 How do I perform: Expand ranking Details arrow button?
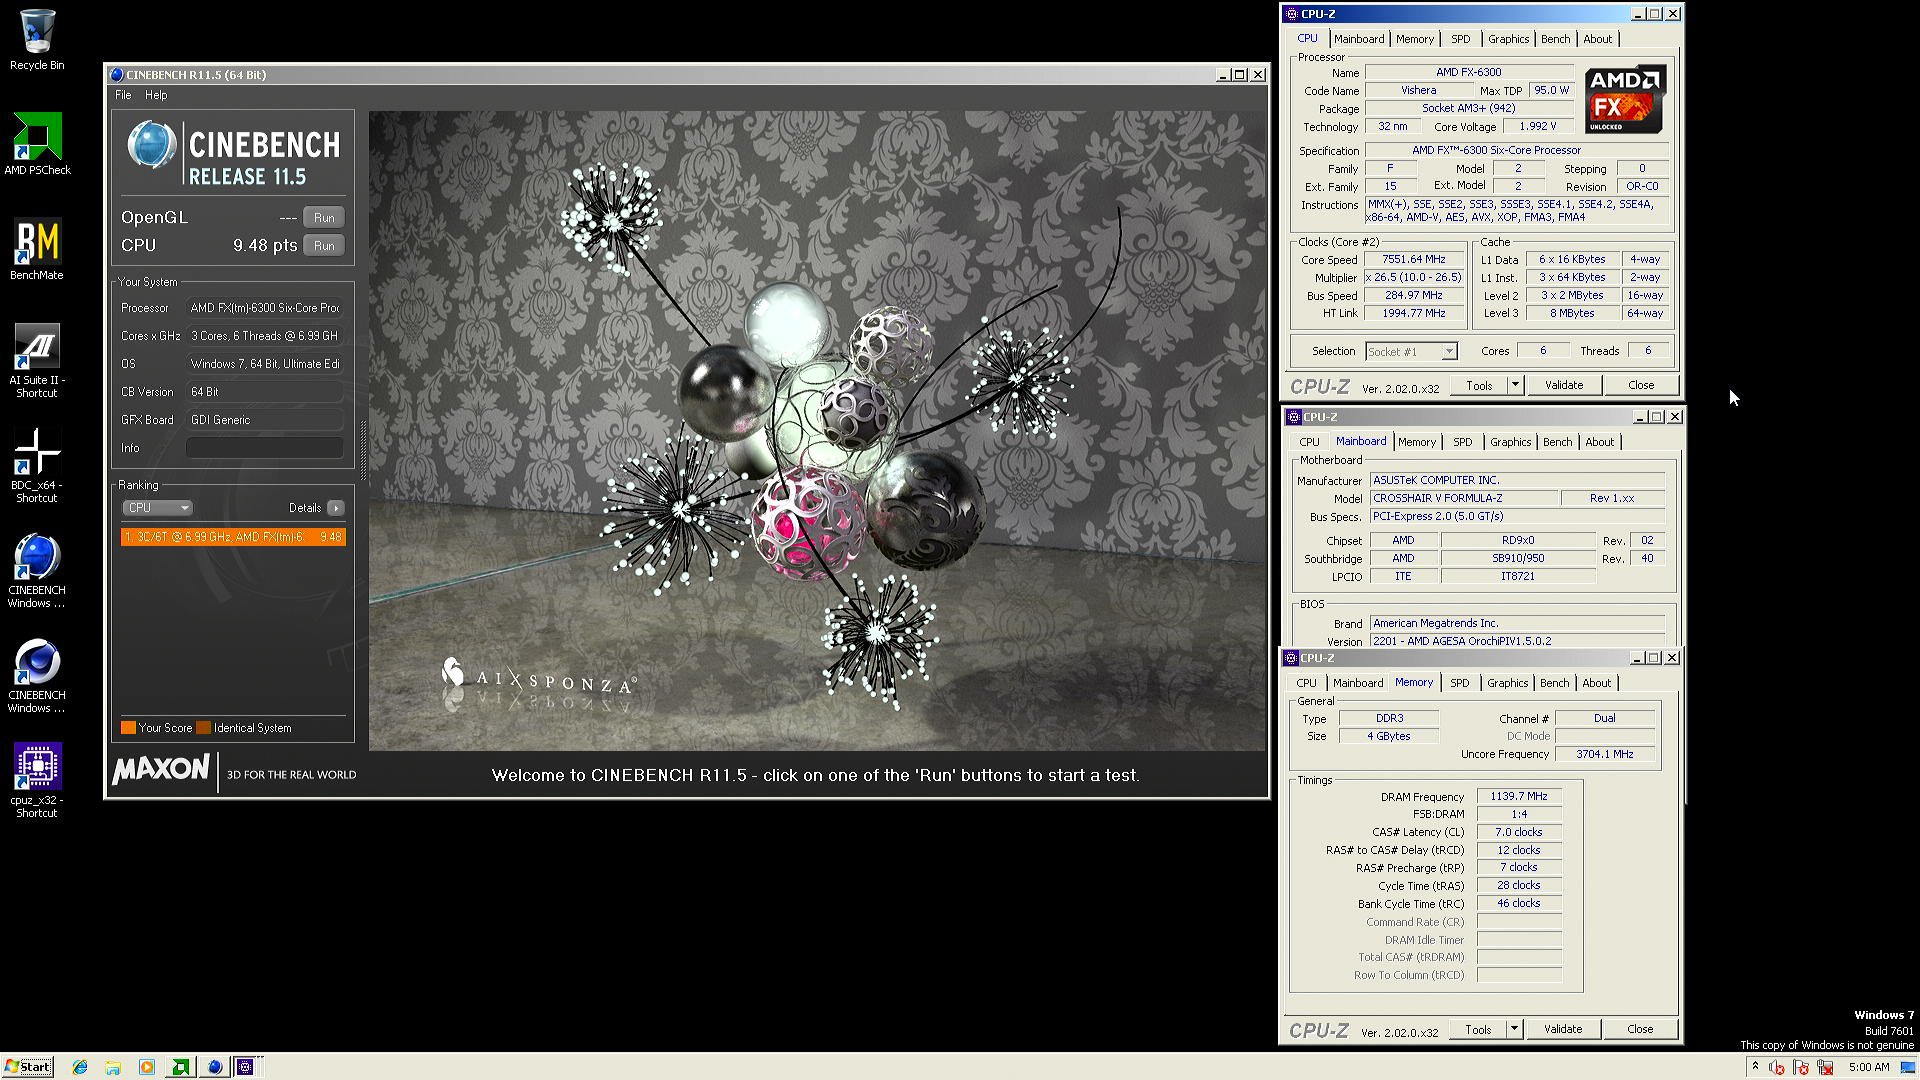point(336,508)
